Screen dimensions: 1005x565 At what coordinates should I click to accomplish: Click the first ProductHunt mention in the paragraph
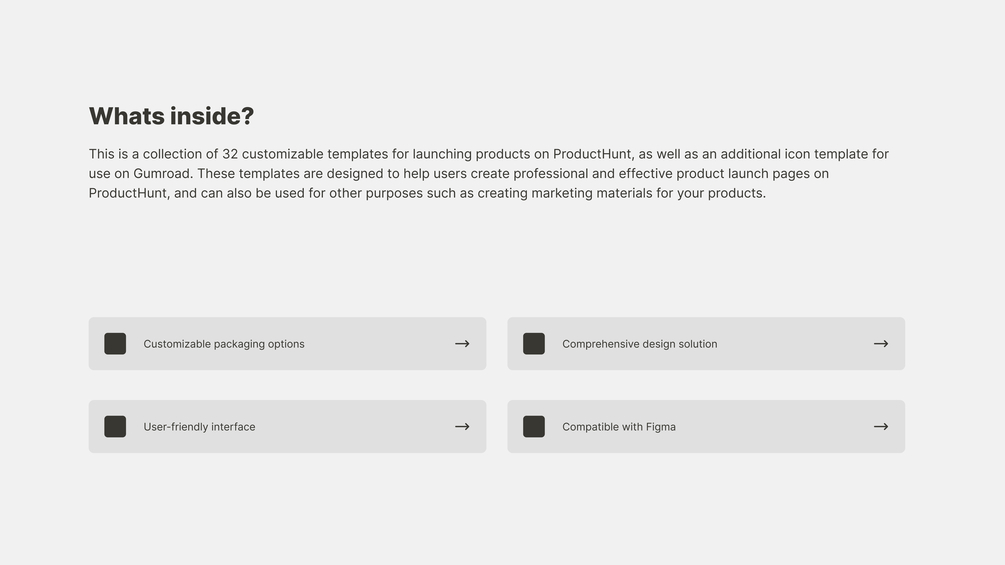tap(593, 154)
